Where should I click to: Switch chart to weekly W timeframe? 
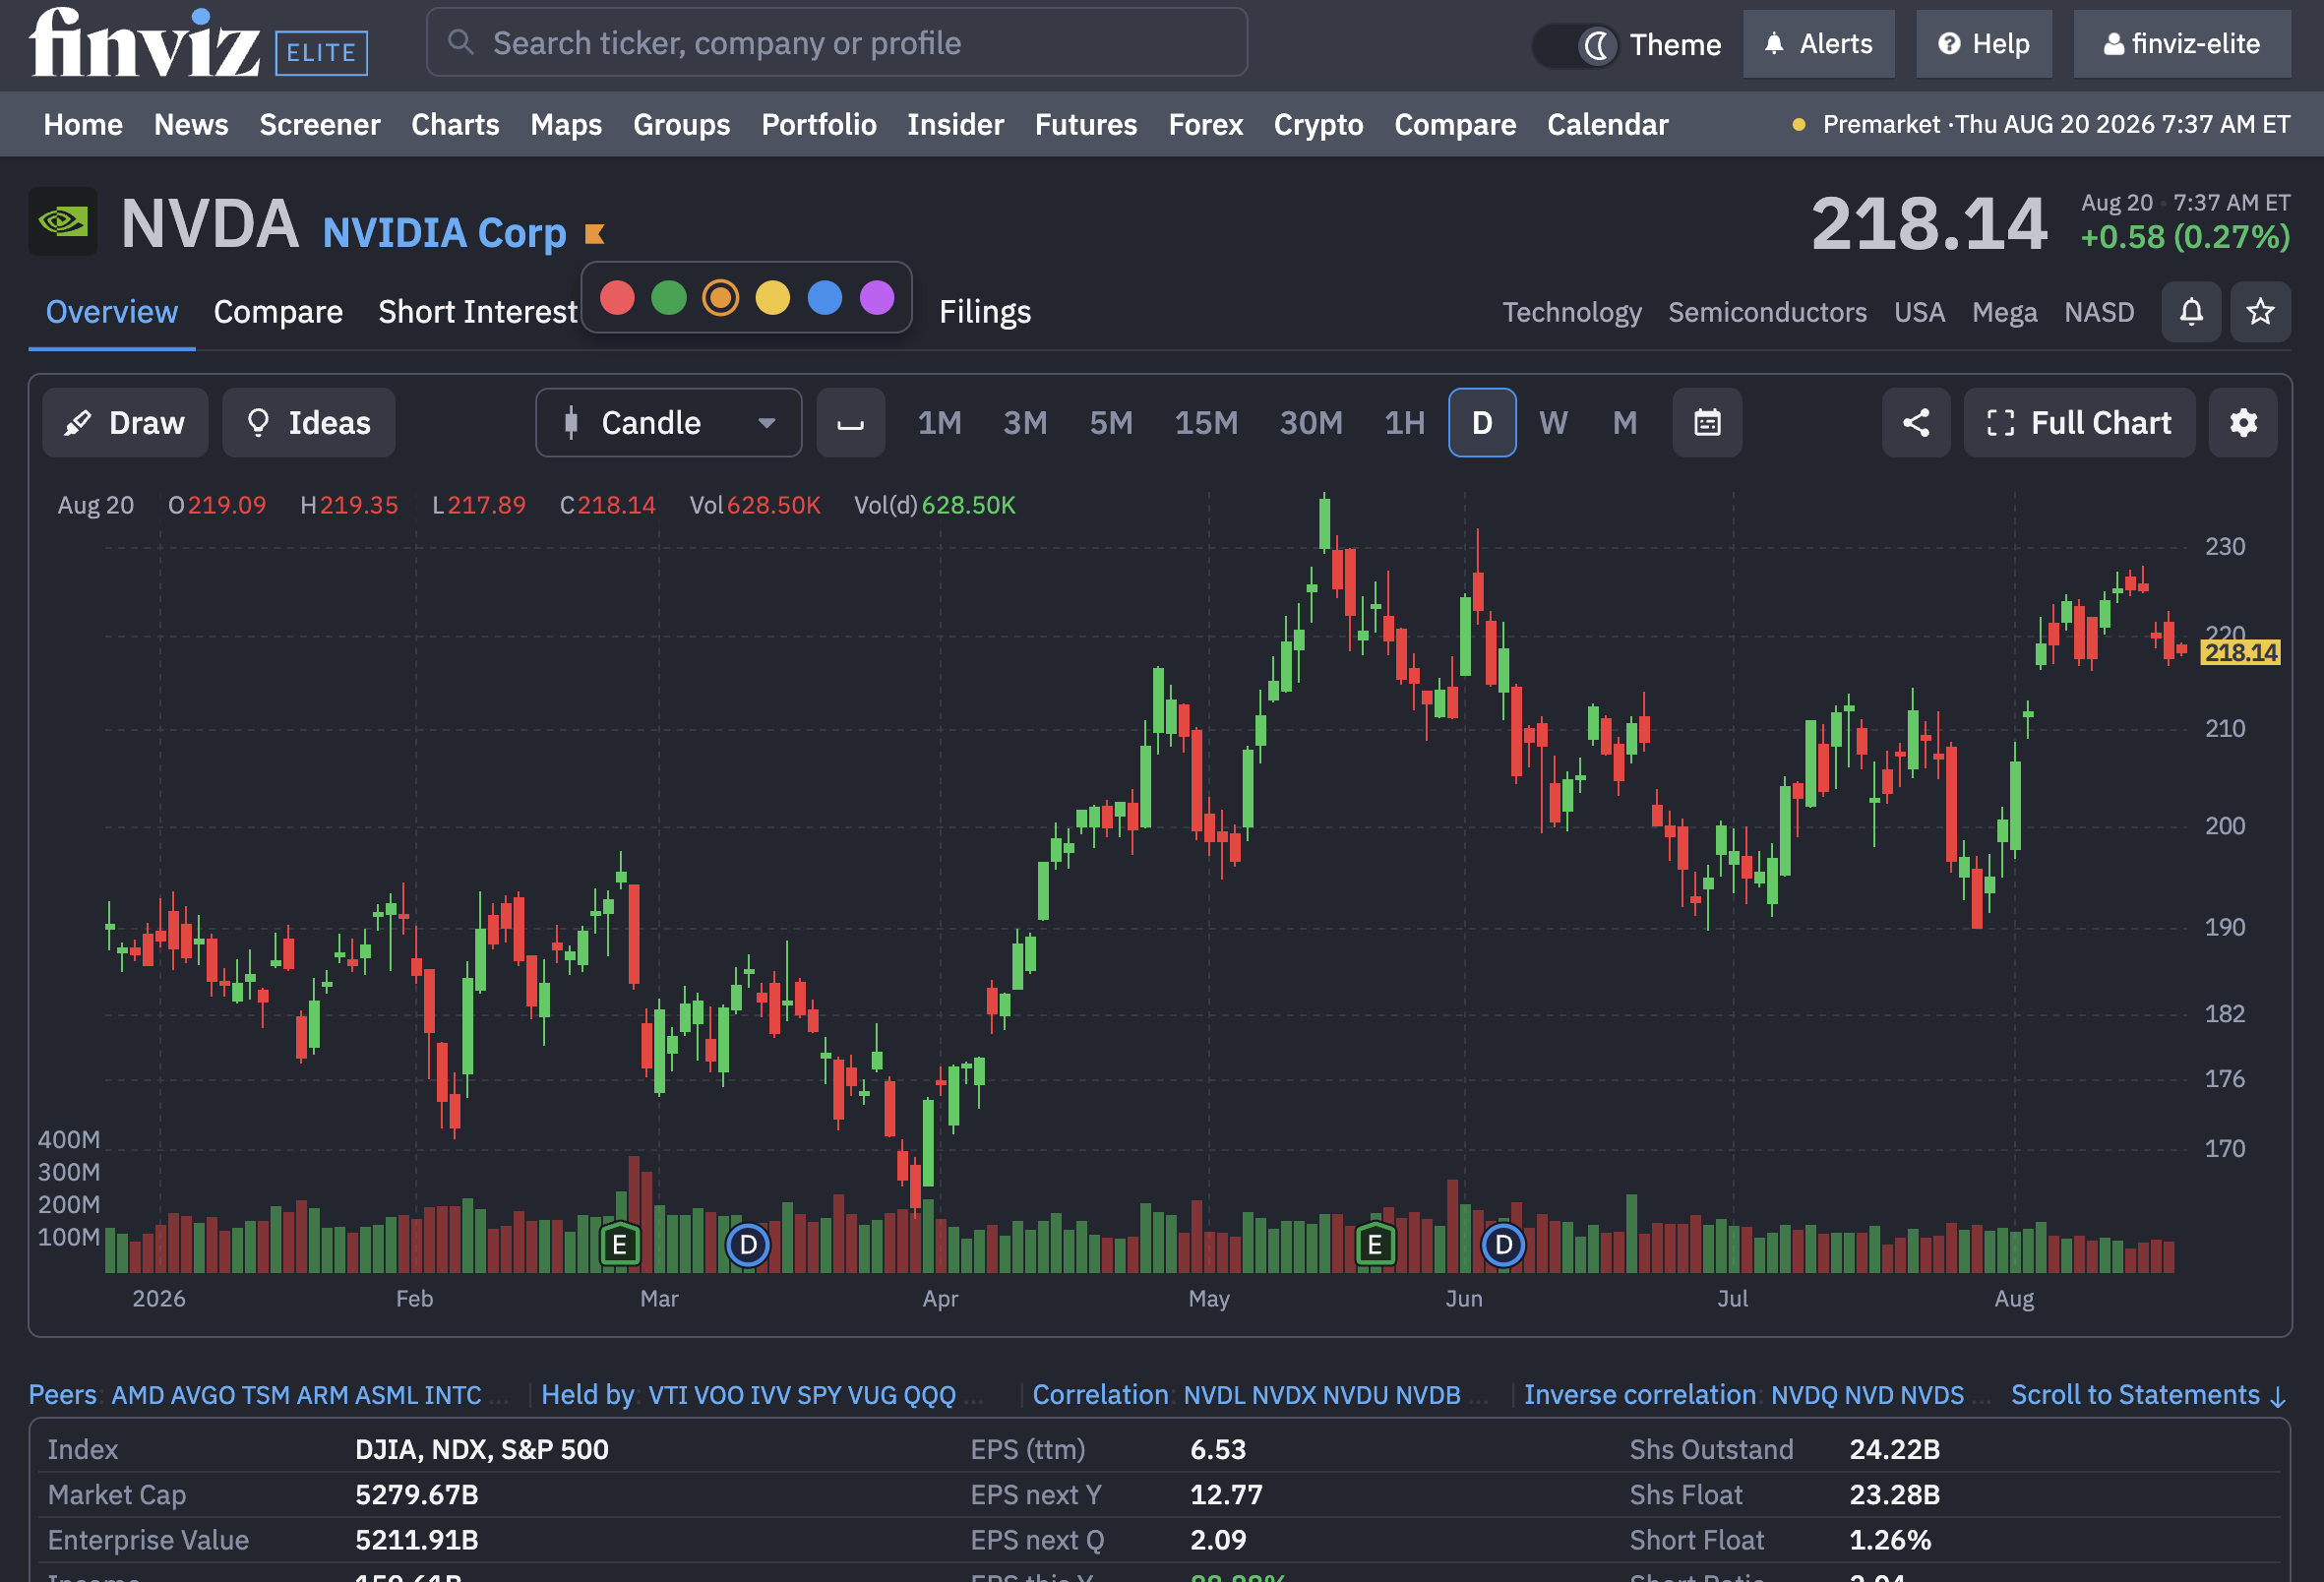1553,423
